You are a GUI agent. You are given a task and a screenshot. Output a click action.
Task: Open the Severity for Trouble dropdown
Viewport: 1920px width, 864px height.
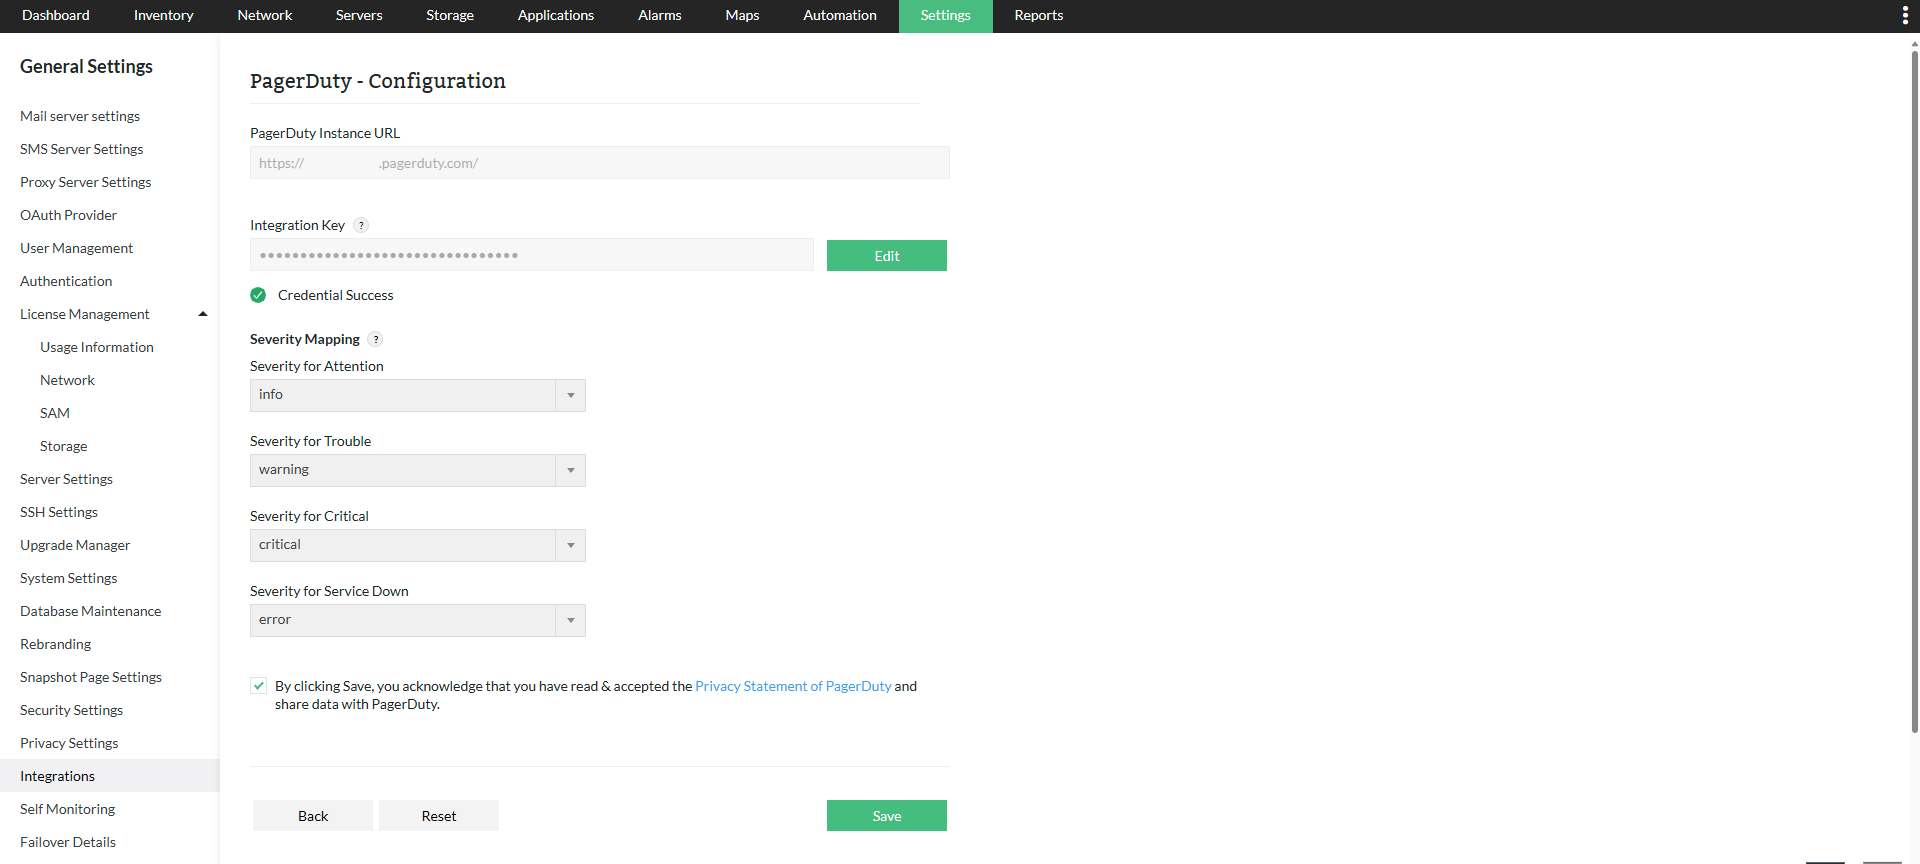point(418,470)
